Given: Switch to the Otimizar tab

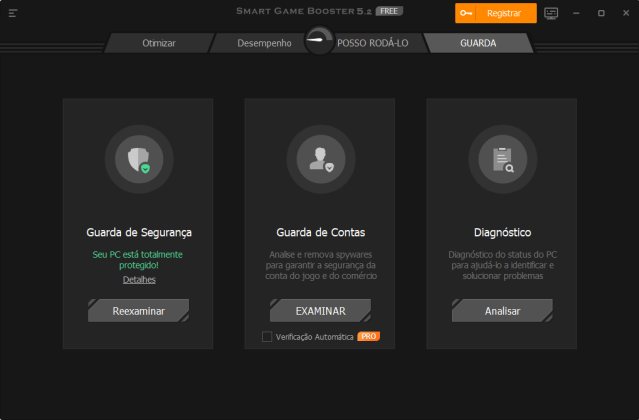Looking at the screenshot, I should (x=159, y=43).
